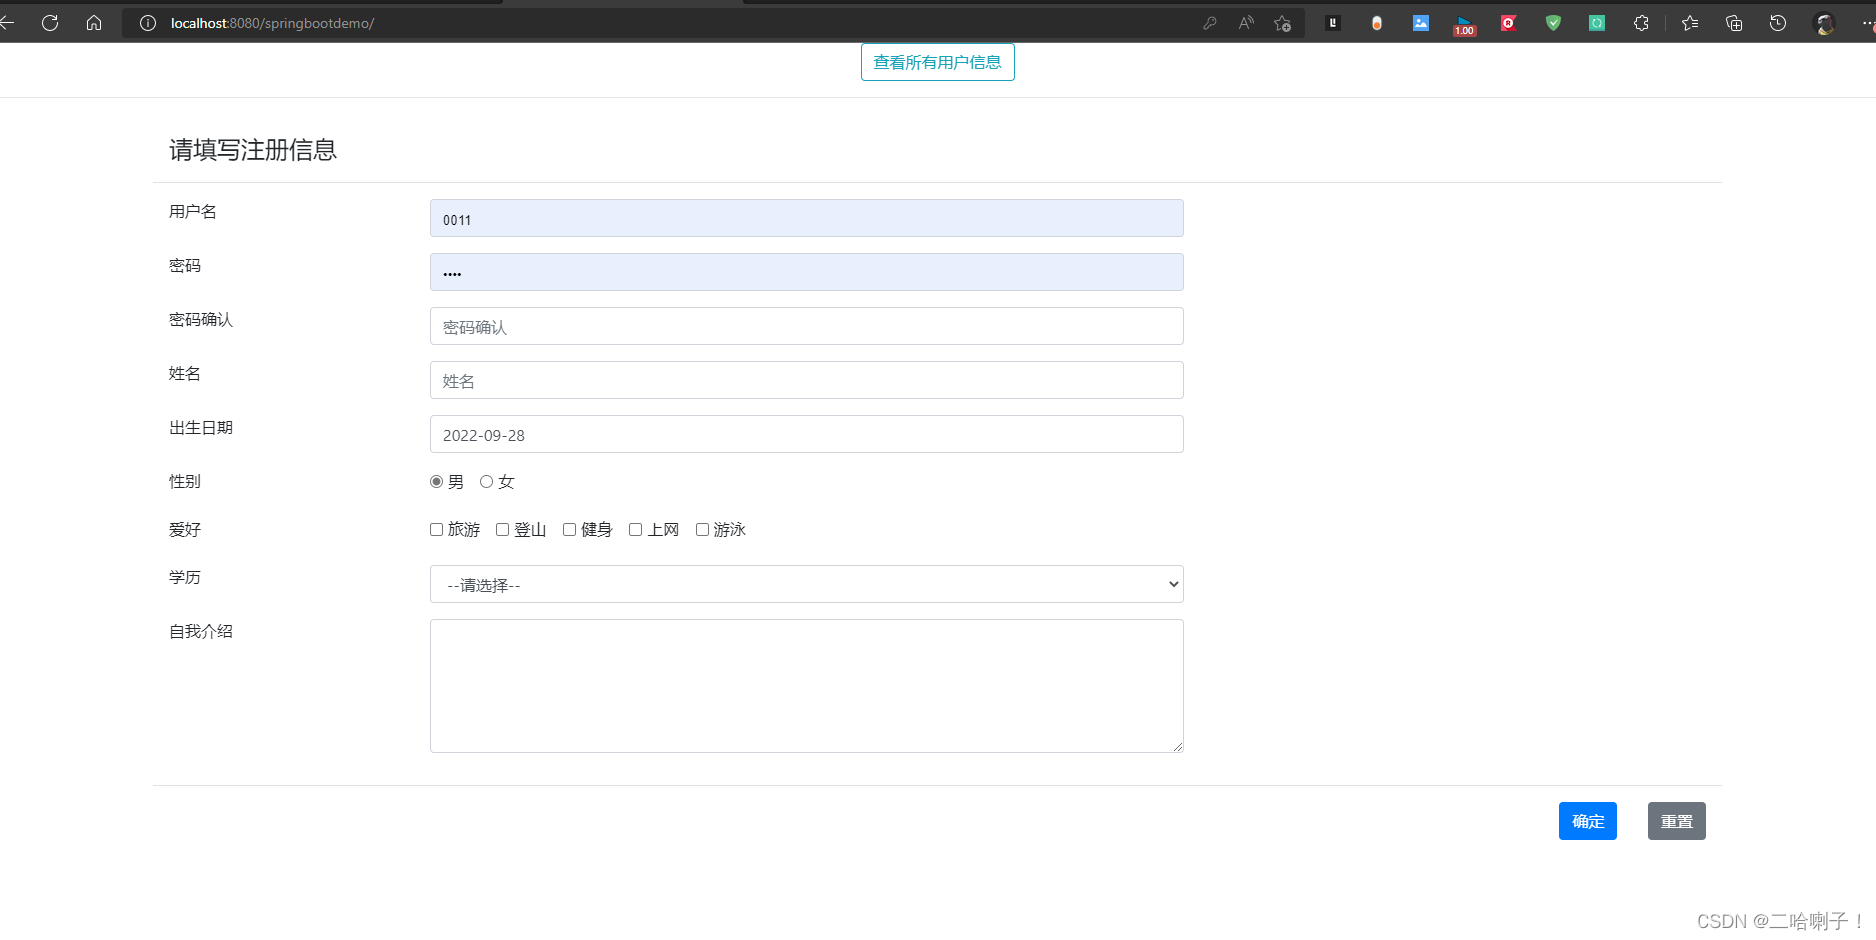Open the collections icon
This screenshot has height=940, width=1876.
(x=1734, y=23)
